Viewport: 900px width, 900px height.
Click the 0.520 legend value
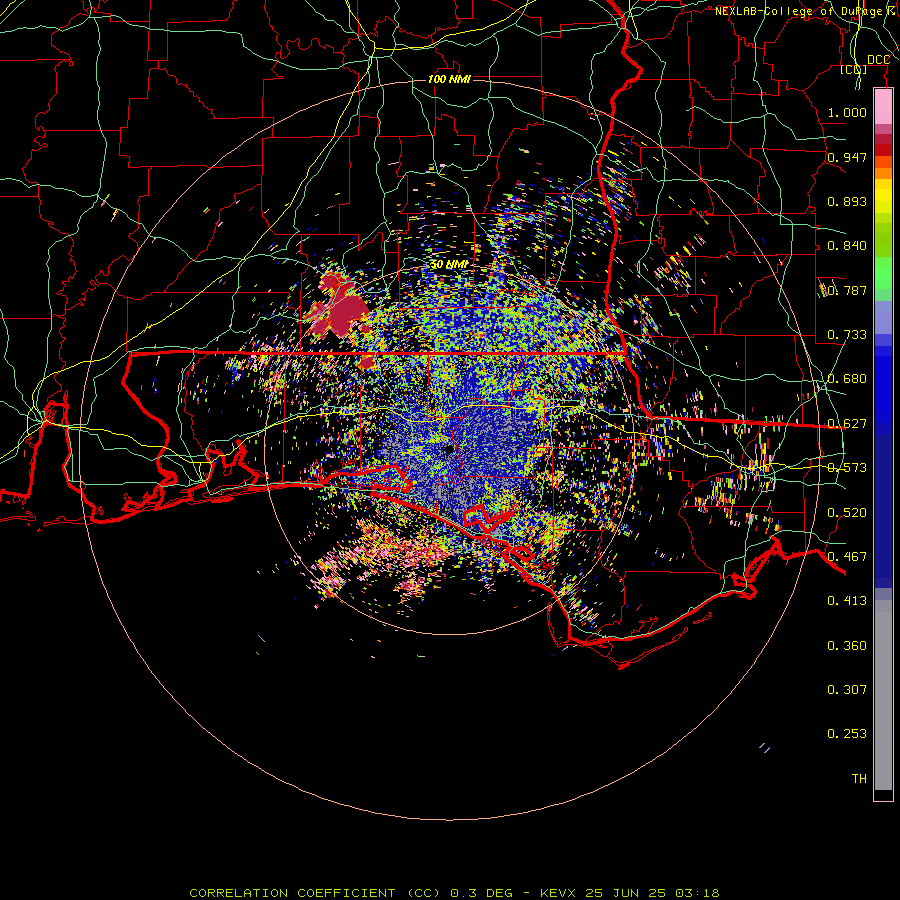tap(847, 513)
